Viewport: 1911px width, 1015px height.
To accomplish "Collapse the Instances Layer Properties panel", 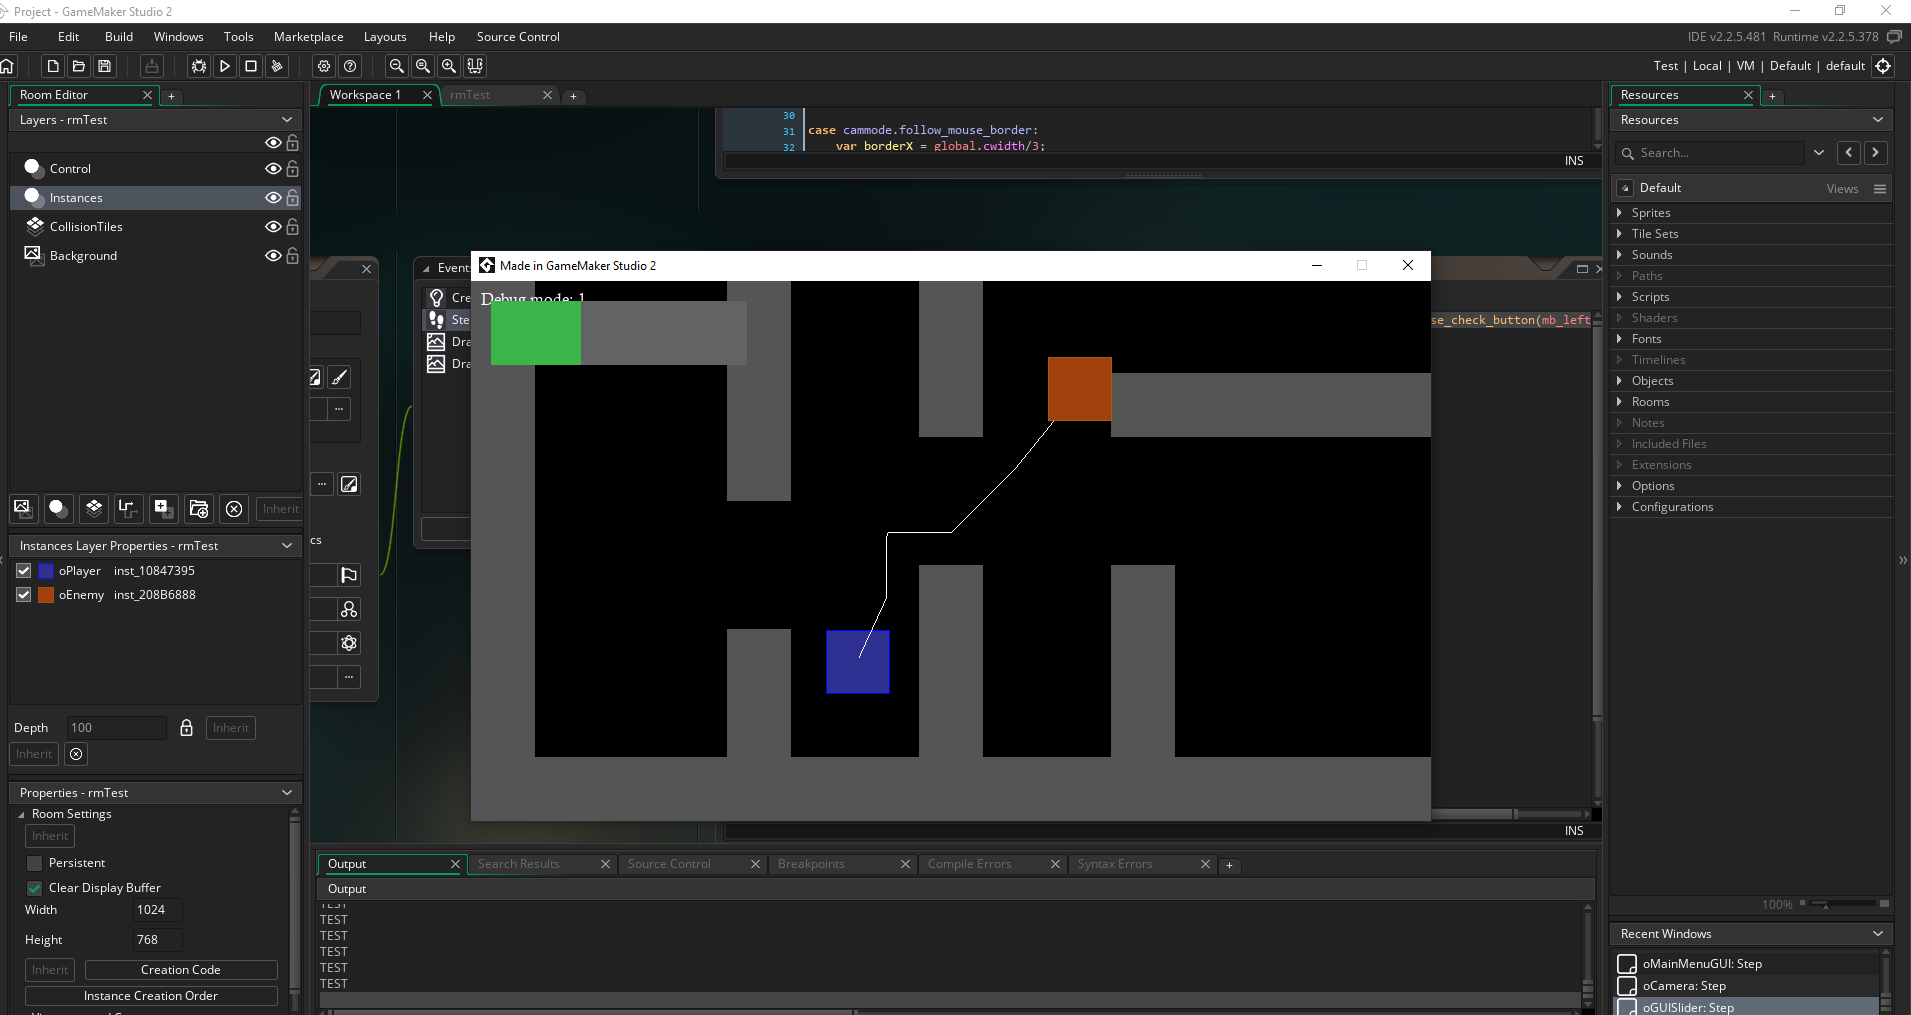I will [287, 546].
